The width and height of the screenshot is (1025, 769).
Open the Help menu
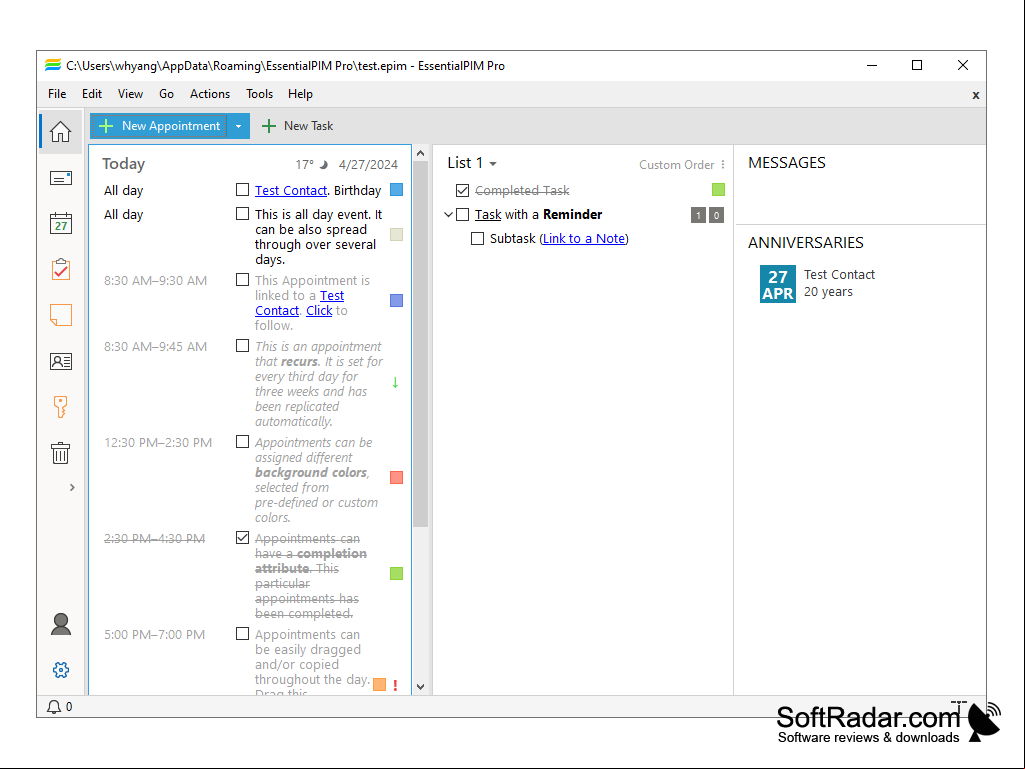pos(300,94)
